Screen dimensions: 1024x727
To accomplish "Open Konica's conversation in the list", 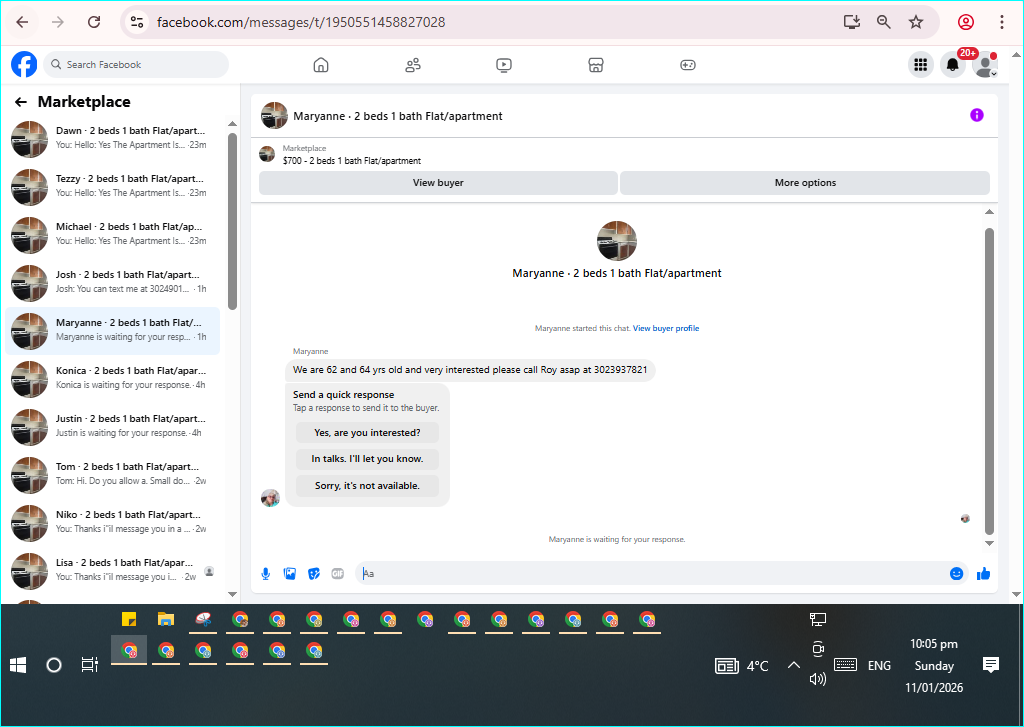I will pyautogui.click(x=112, y=378).
